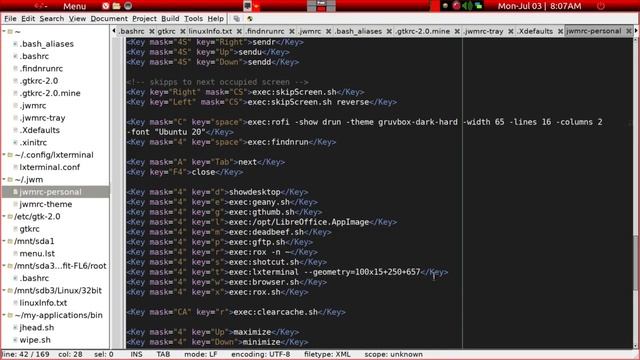Switch to the .jwmrc tab
Screen dimensions: 640x360
(x=309, y=31)
